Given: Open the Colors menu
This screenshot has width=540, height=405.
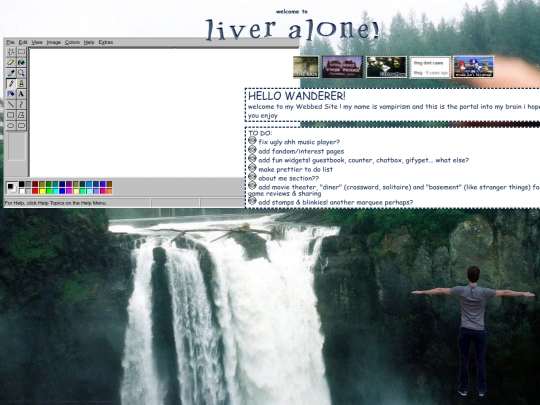Looking at the screenshot, I should [x=72, y=42].
